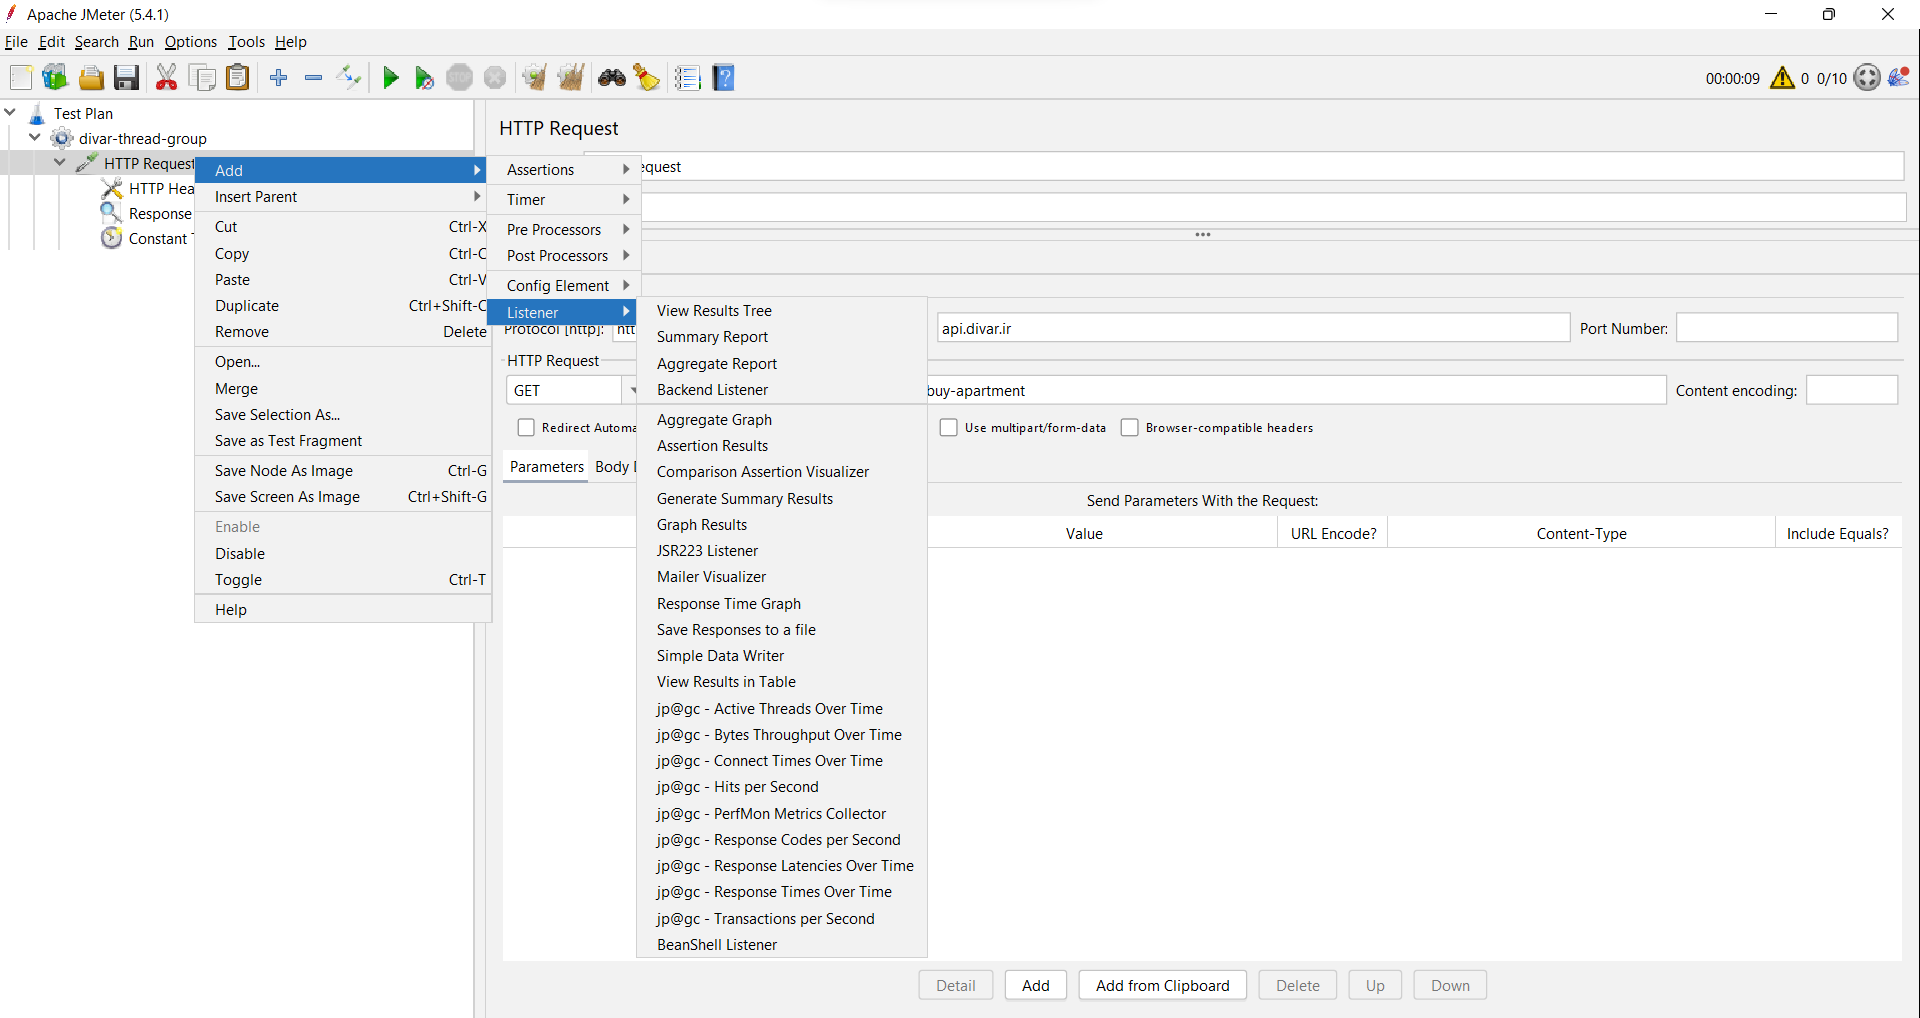The image size is (1920, 1018).
Task: Collapse the divar-thread-group node
Action: [35, 138]
